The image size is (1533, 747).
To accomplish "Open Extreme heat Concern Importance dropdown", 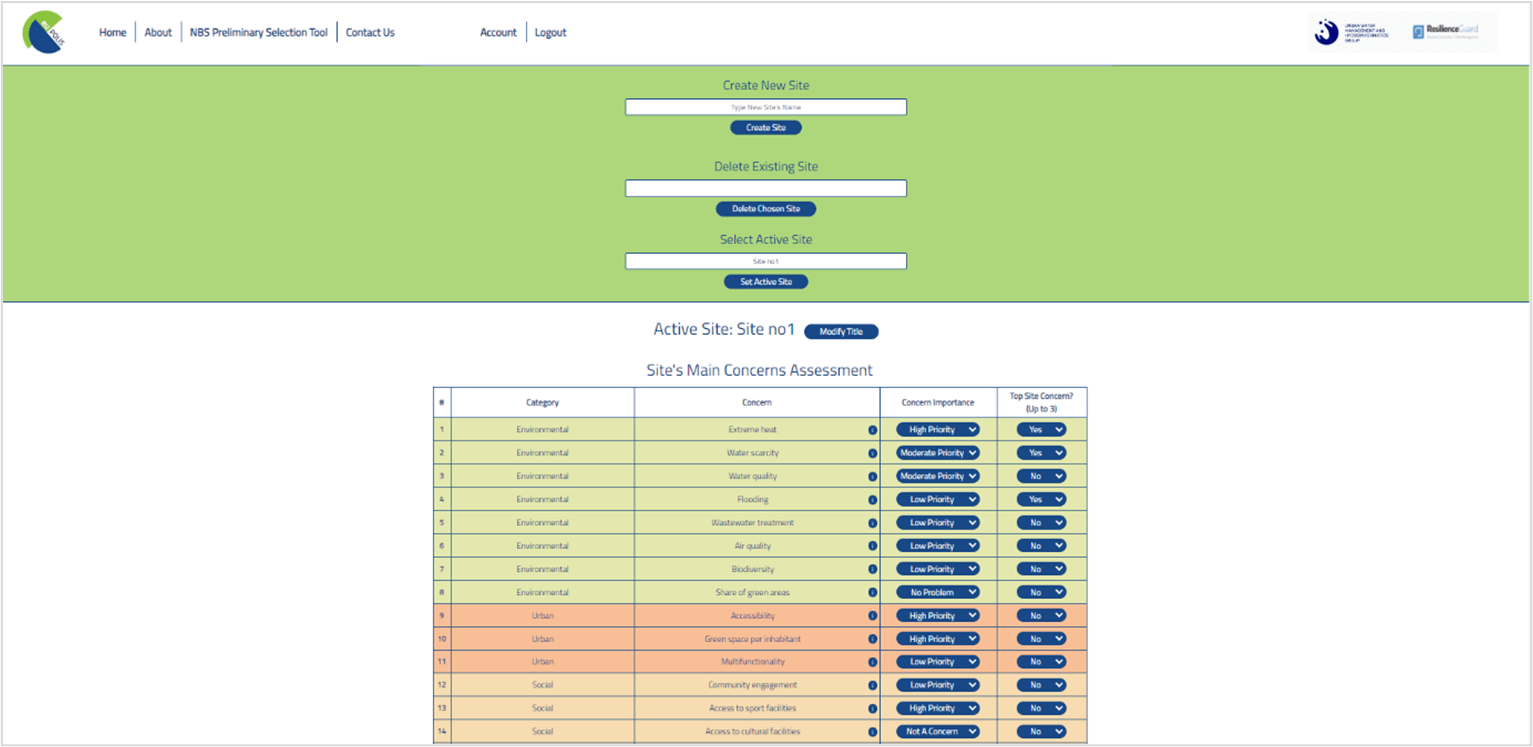I will coord(938,430).
